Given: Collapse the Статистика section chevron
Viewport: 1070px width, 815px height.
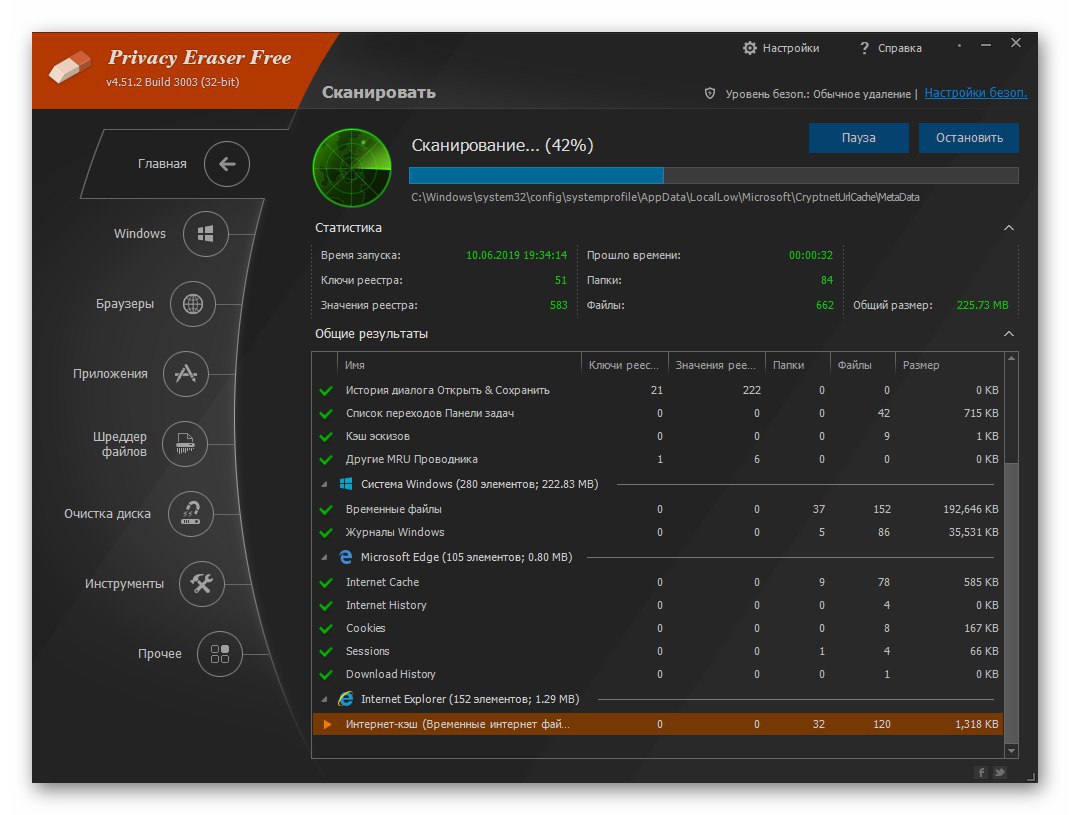Looking at the screenshot, I should click(x=1009, y=228).
